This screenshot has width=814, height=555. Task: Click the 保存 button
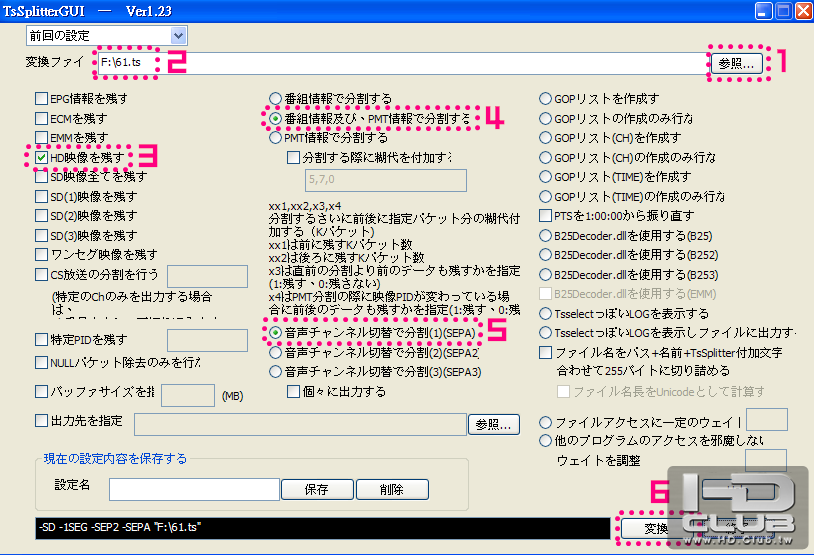317,490
